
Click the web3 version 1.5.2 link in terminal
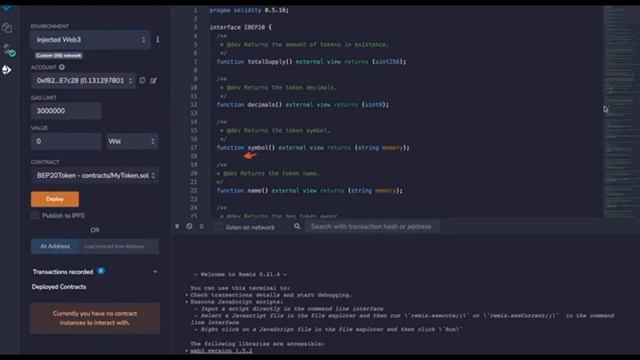[221, 351]
